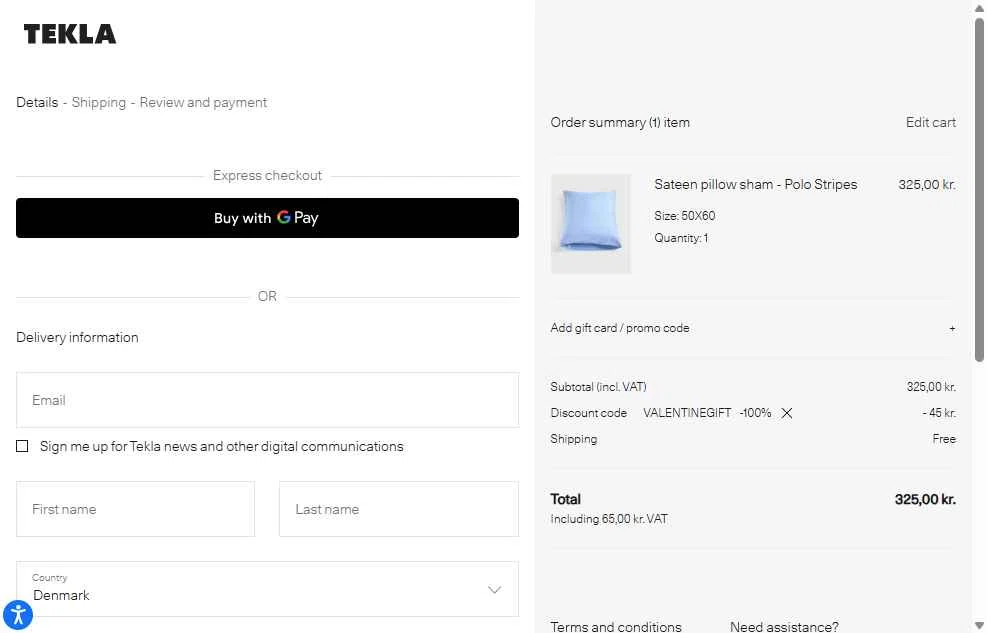Open the Edit cart link
This screenshot has height=633, width=987.
930,122
